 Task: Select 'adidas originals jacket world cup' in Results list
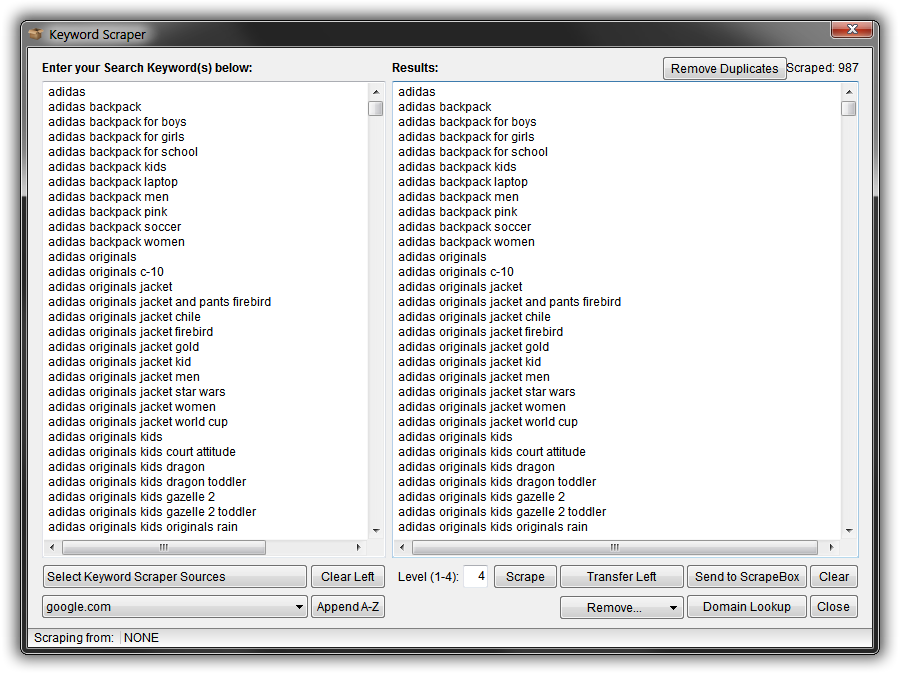point(488,422)
